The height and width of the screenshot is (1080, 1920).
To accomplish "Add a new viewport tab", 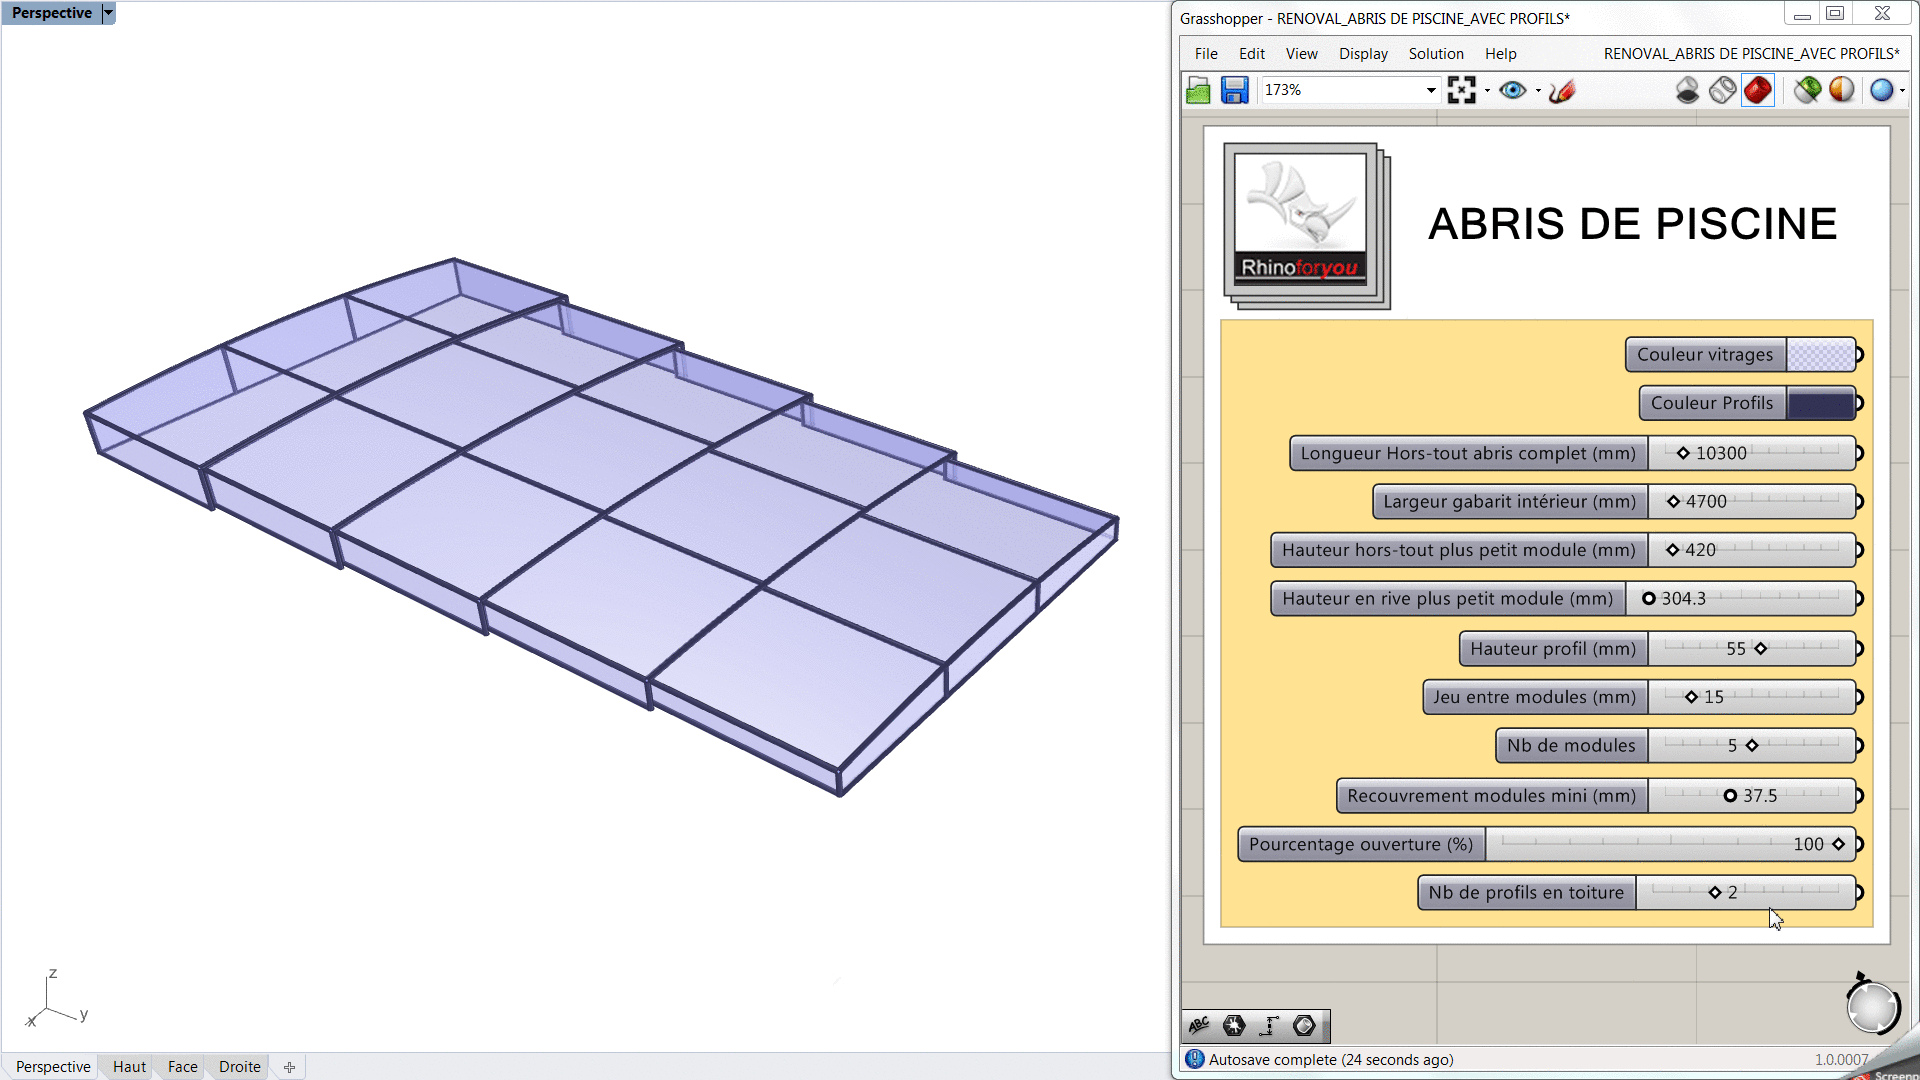I will click(x=289, y=1067).
